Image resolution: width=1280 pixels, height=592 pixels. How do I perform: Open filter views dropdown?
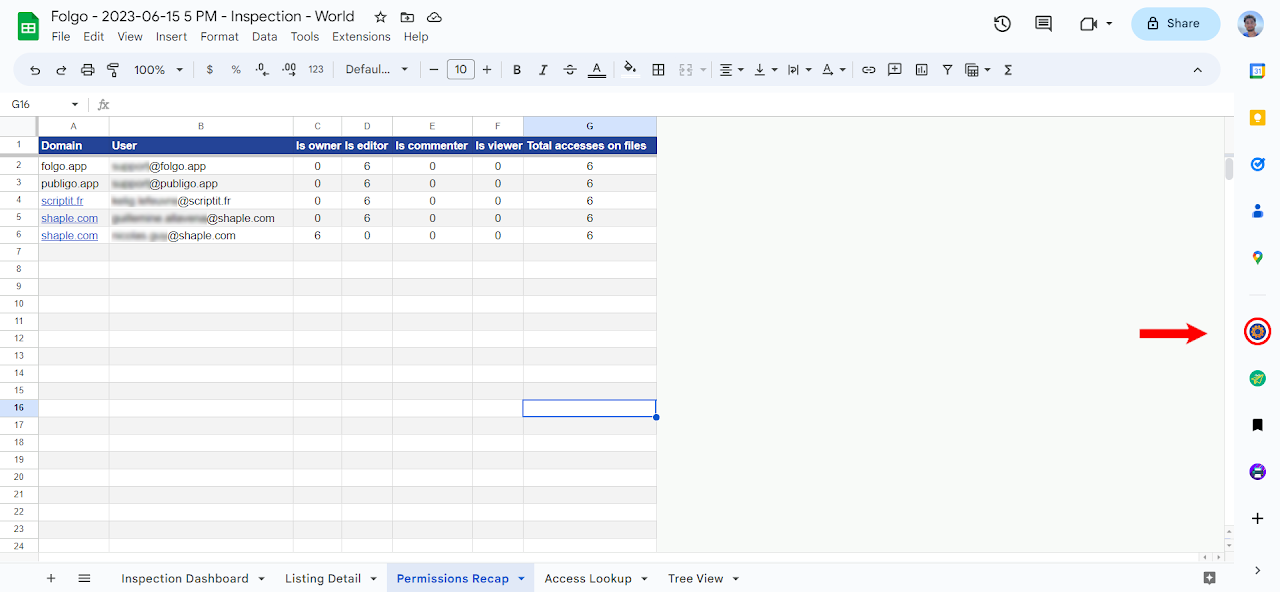pos(977,70)
